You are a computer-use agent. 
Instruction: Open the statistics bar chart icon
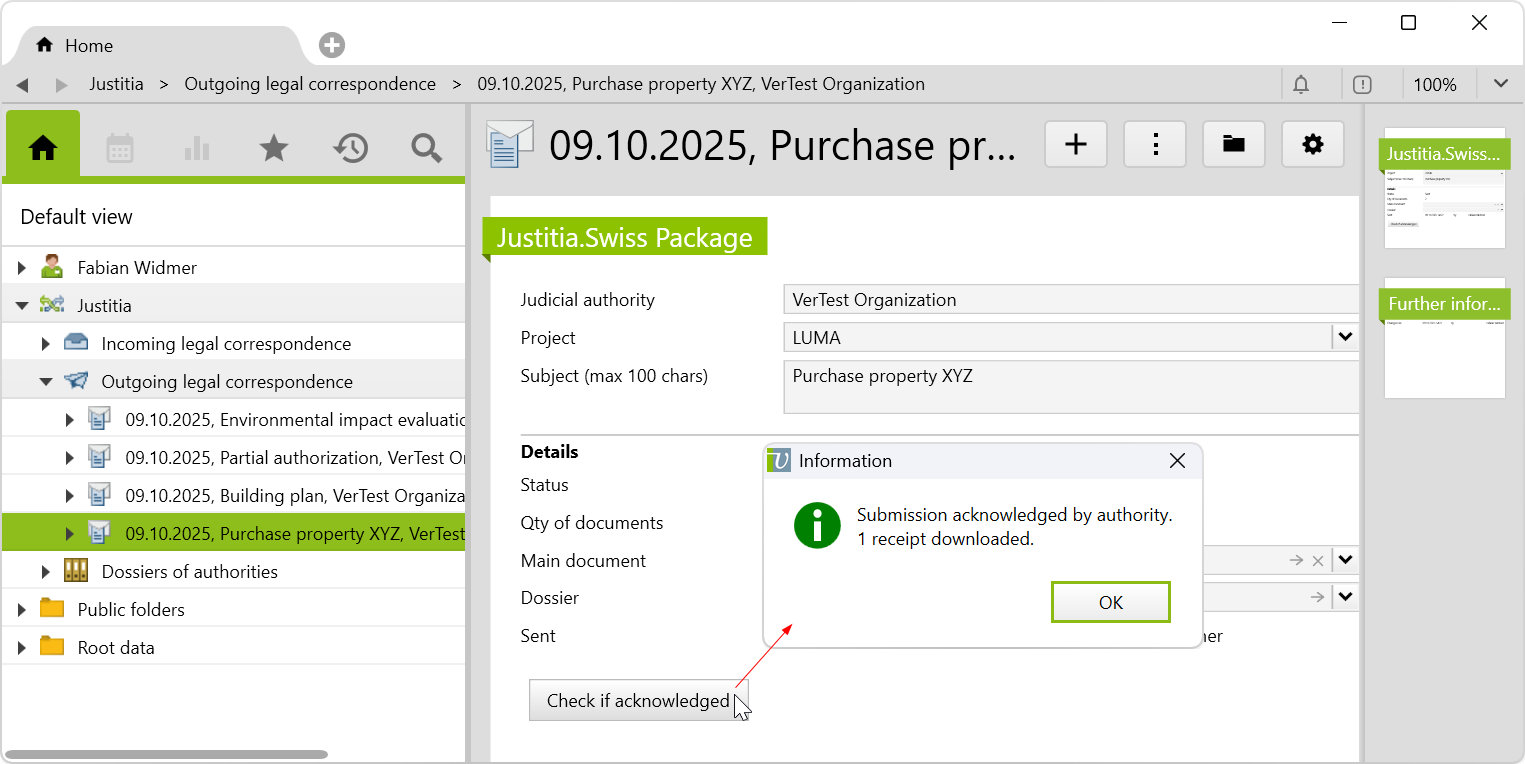pos(197,148)
